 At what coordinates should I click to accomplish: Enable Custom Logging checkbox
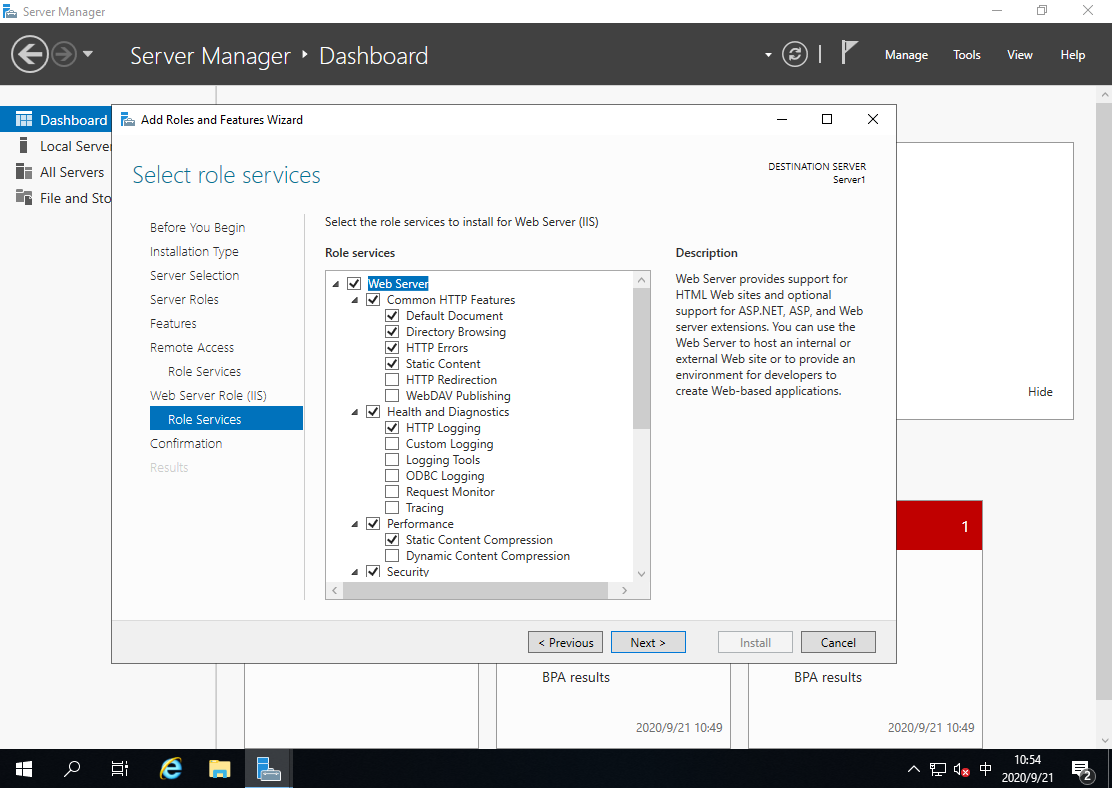(391, 443)
